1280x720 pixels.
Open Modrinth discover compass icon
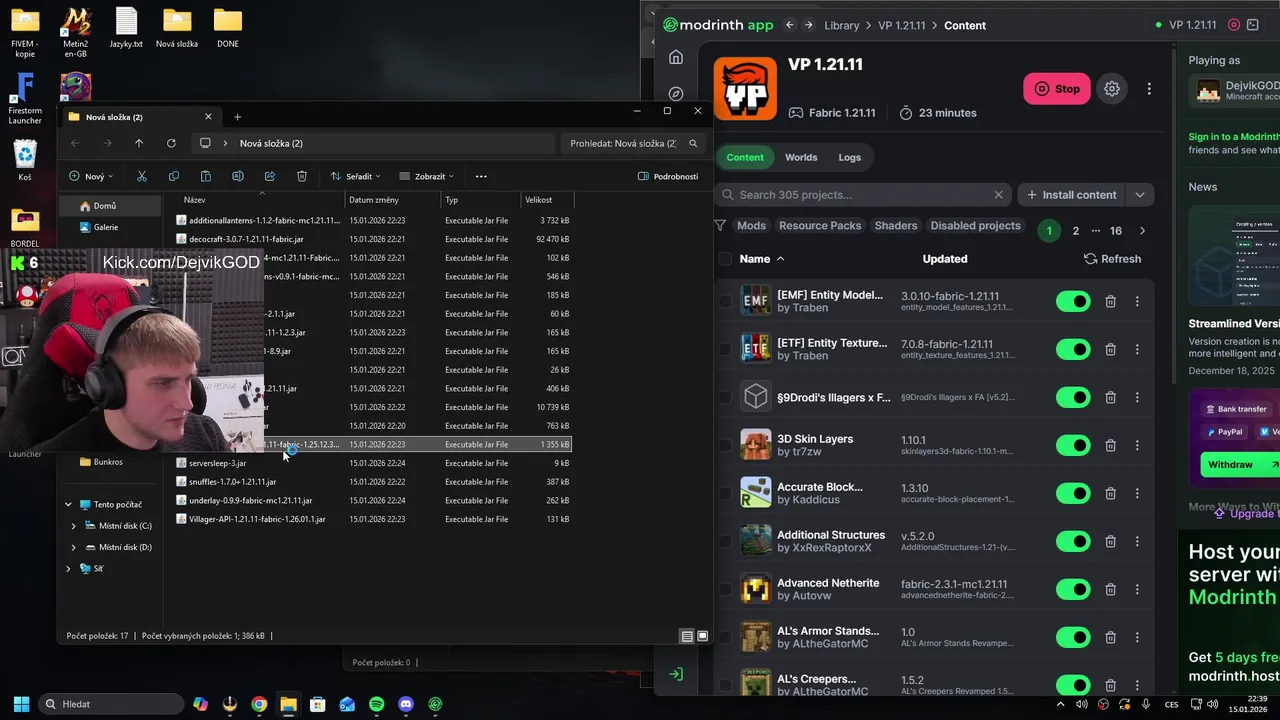(676, 94)
